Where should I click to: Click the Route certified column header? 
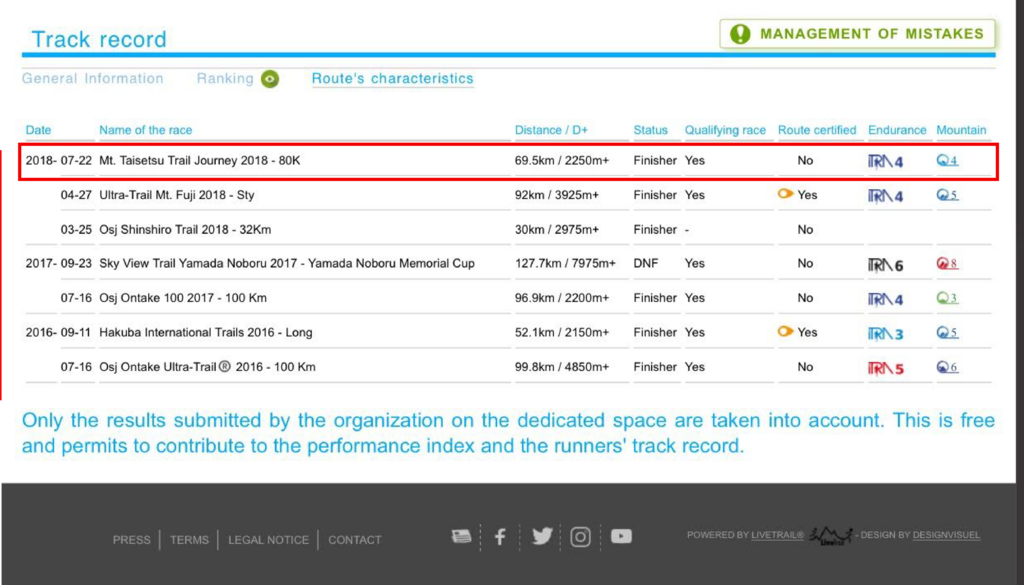click(x=817, y=130)
